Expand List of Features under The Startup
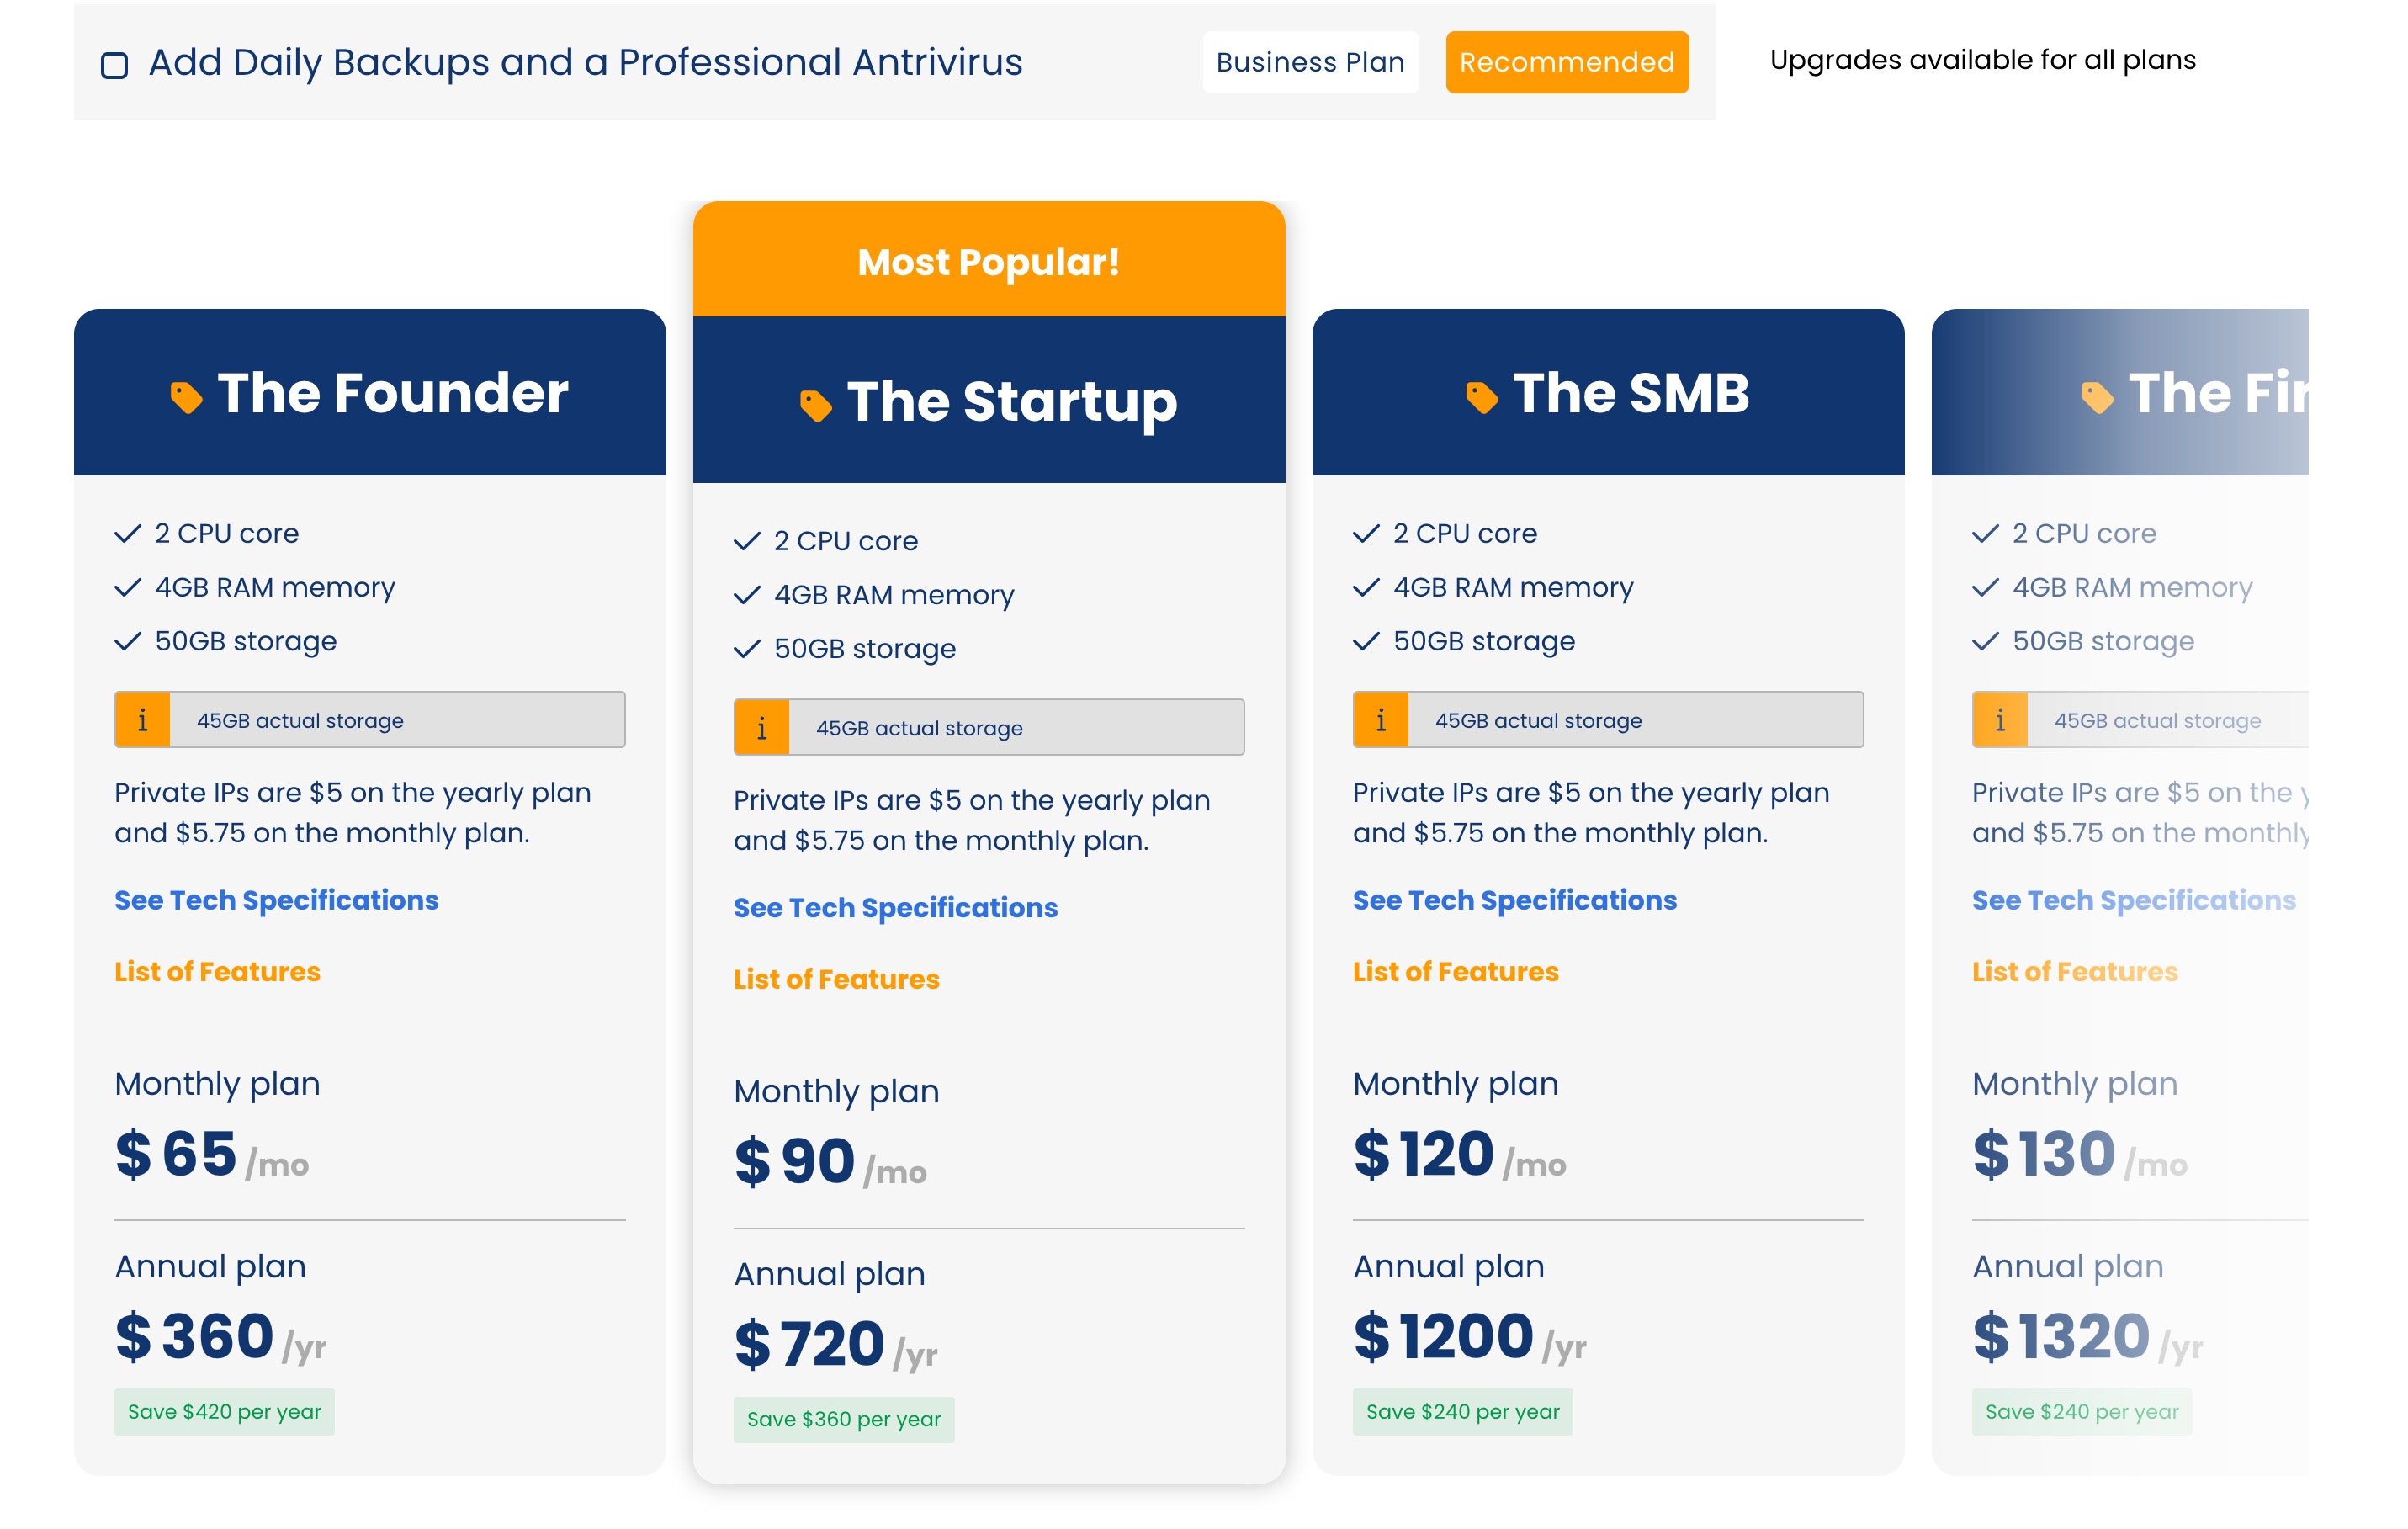2408x1529 pixels. click(836, 979)
